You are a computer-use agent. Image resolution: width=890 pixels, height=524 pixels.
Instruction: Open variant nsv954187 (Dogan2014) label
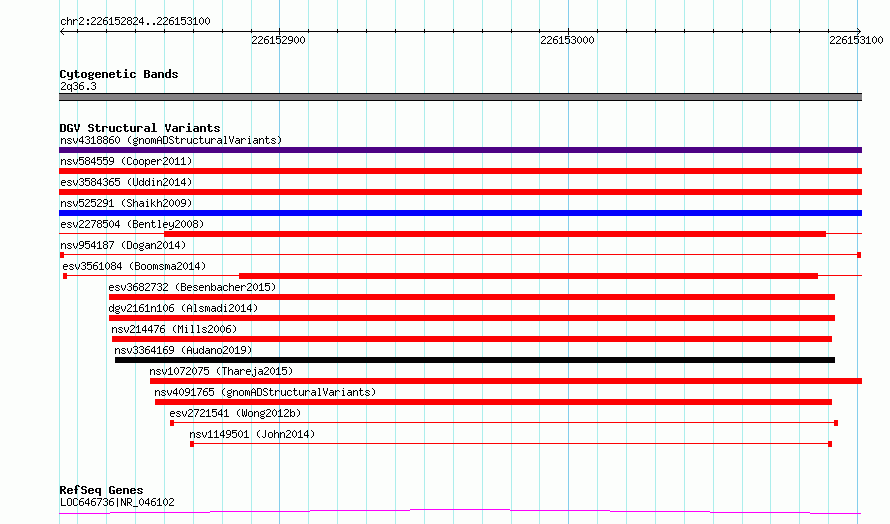[123, 245]
